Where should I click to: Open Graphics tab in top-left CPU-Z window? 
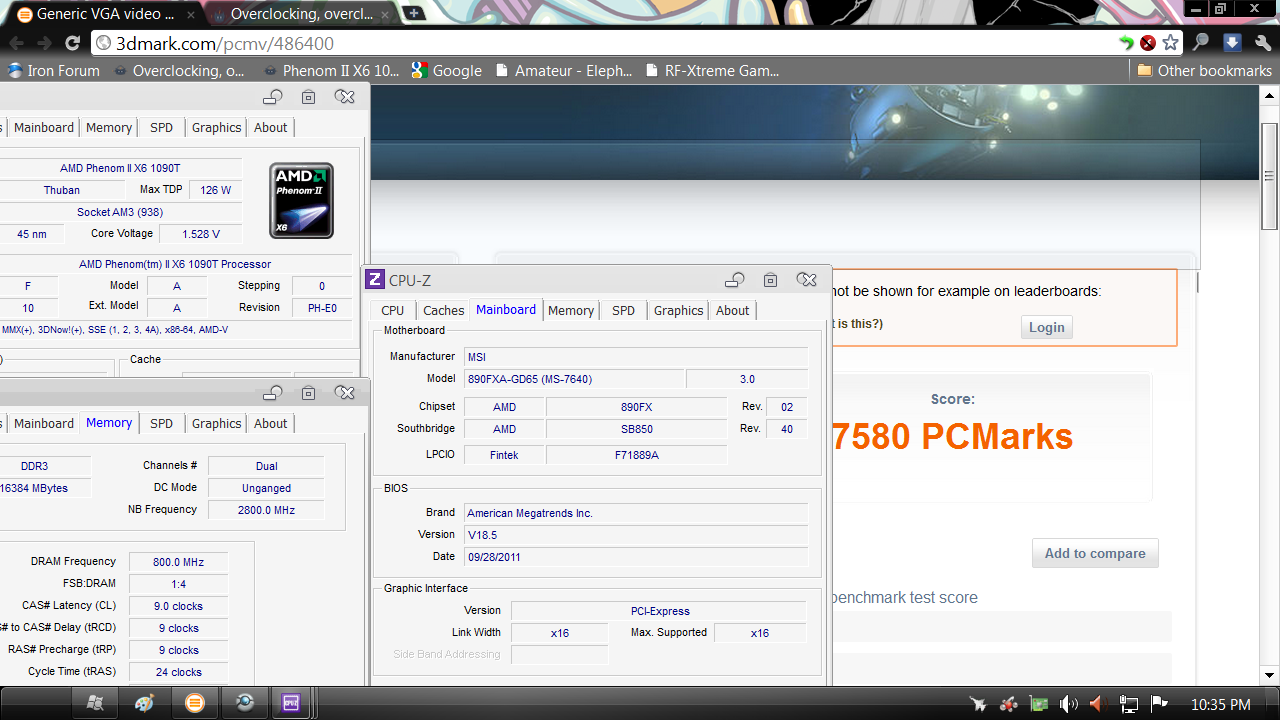pyautogui.click(x=216, y=128)
